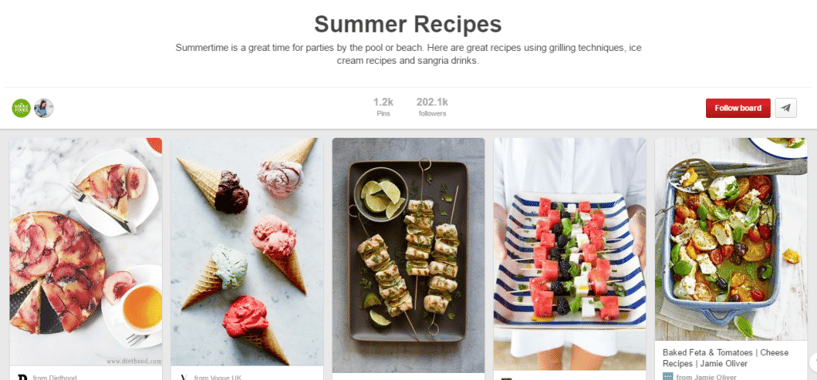Open 'from Diethood' source link
The height and width of the screenshot is (380, 817).
[x=54, y=377]
